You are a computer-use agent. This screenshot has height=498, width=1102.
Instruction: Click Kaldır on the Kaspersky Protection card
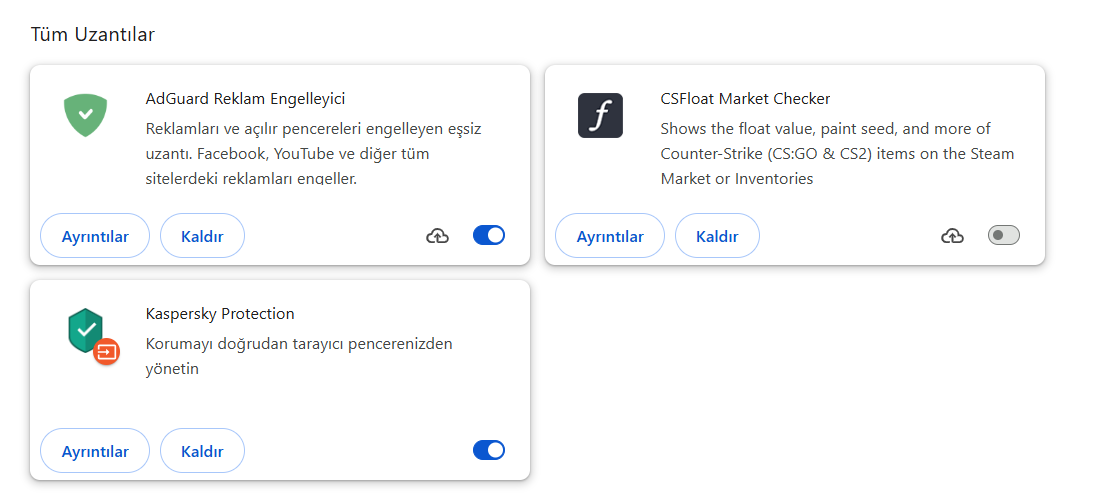coord(202,451)
